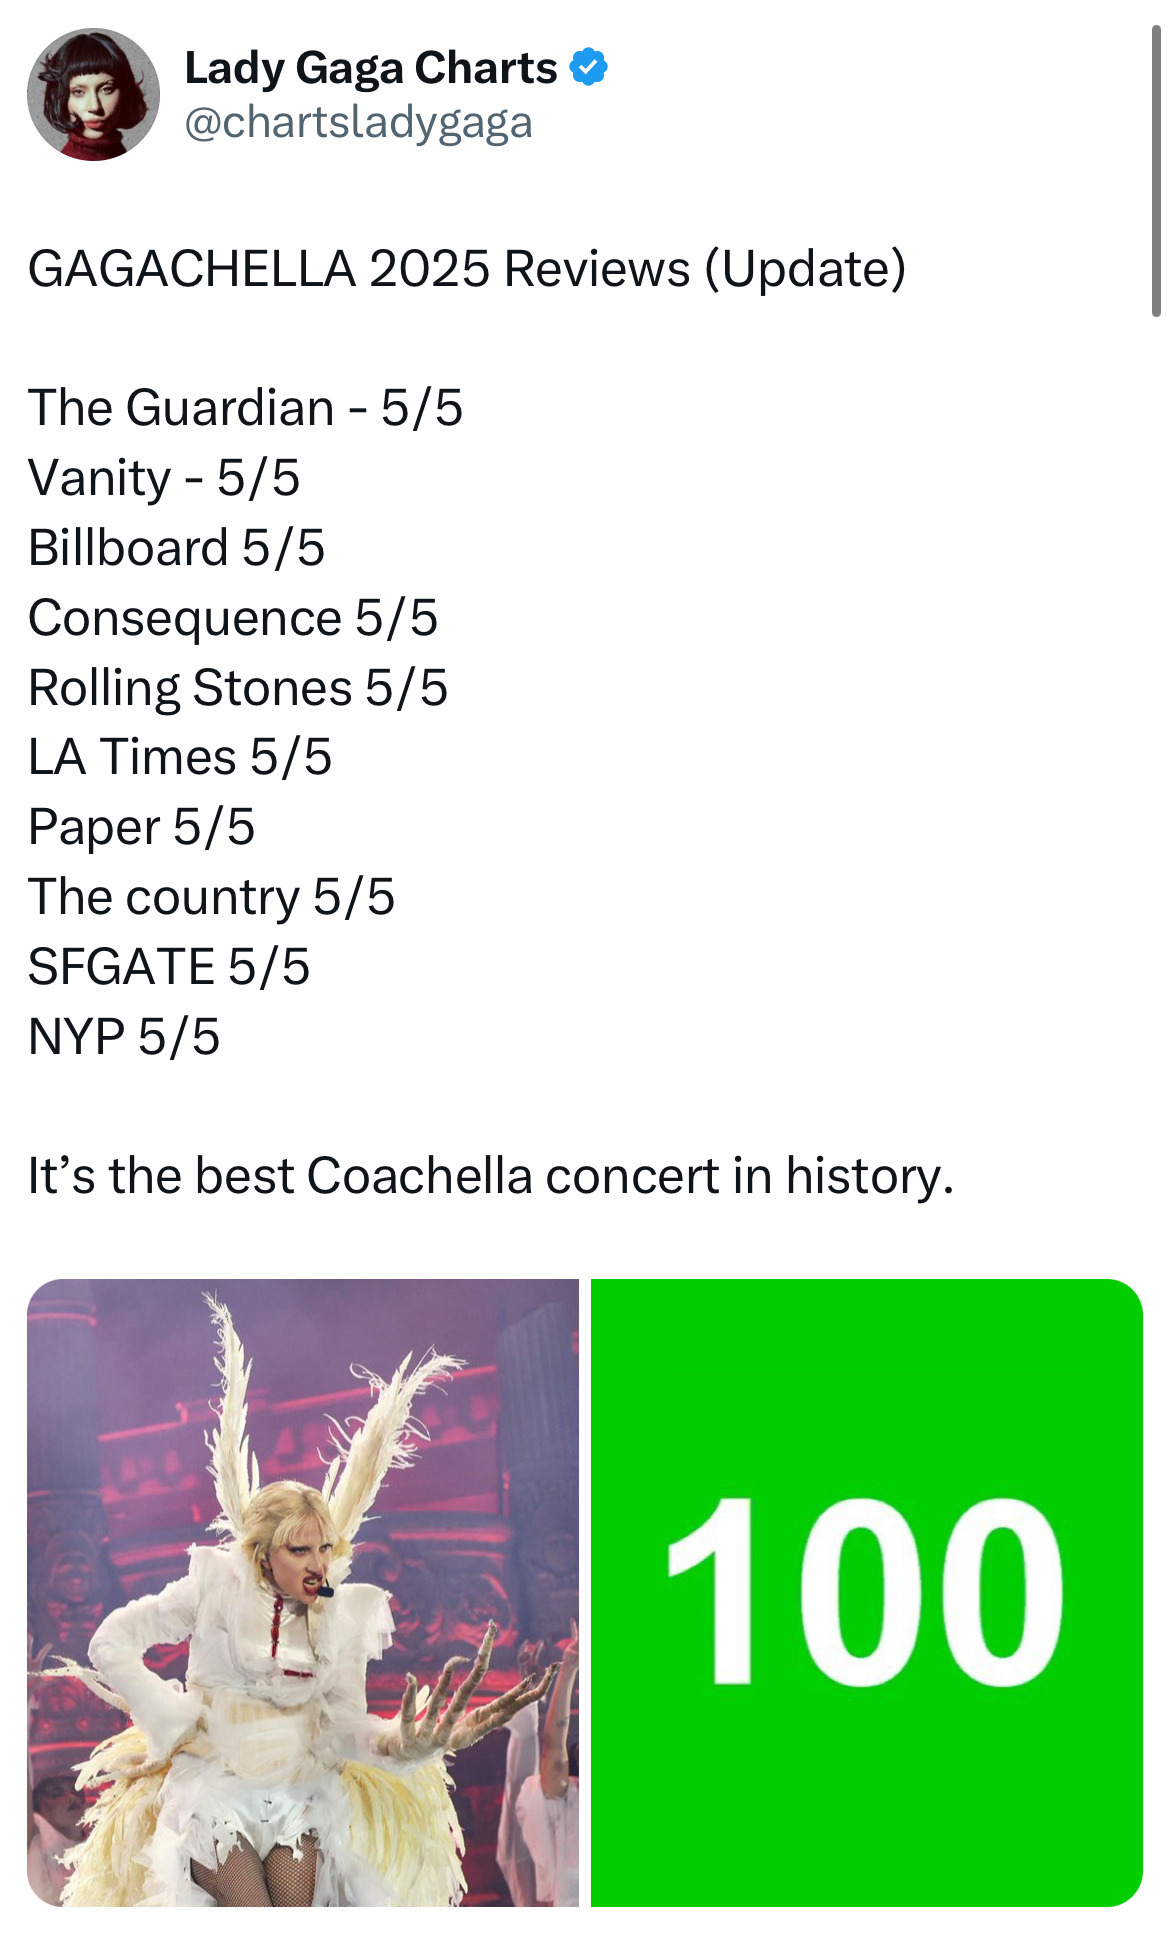Open the Lady Gaga Charts profile avatar
The image size is (1170, 1946).
coord(93,94)
